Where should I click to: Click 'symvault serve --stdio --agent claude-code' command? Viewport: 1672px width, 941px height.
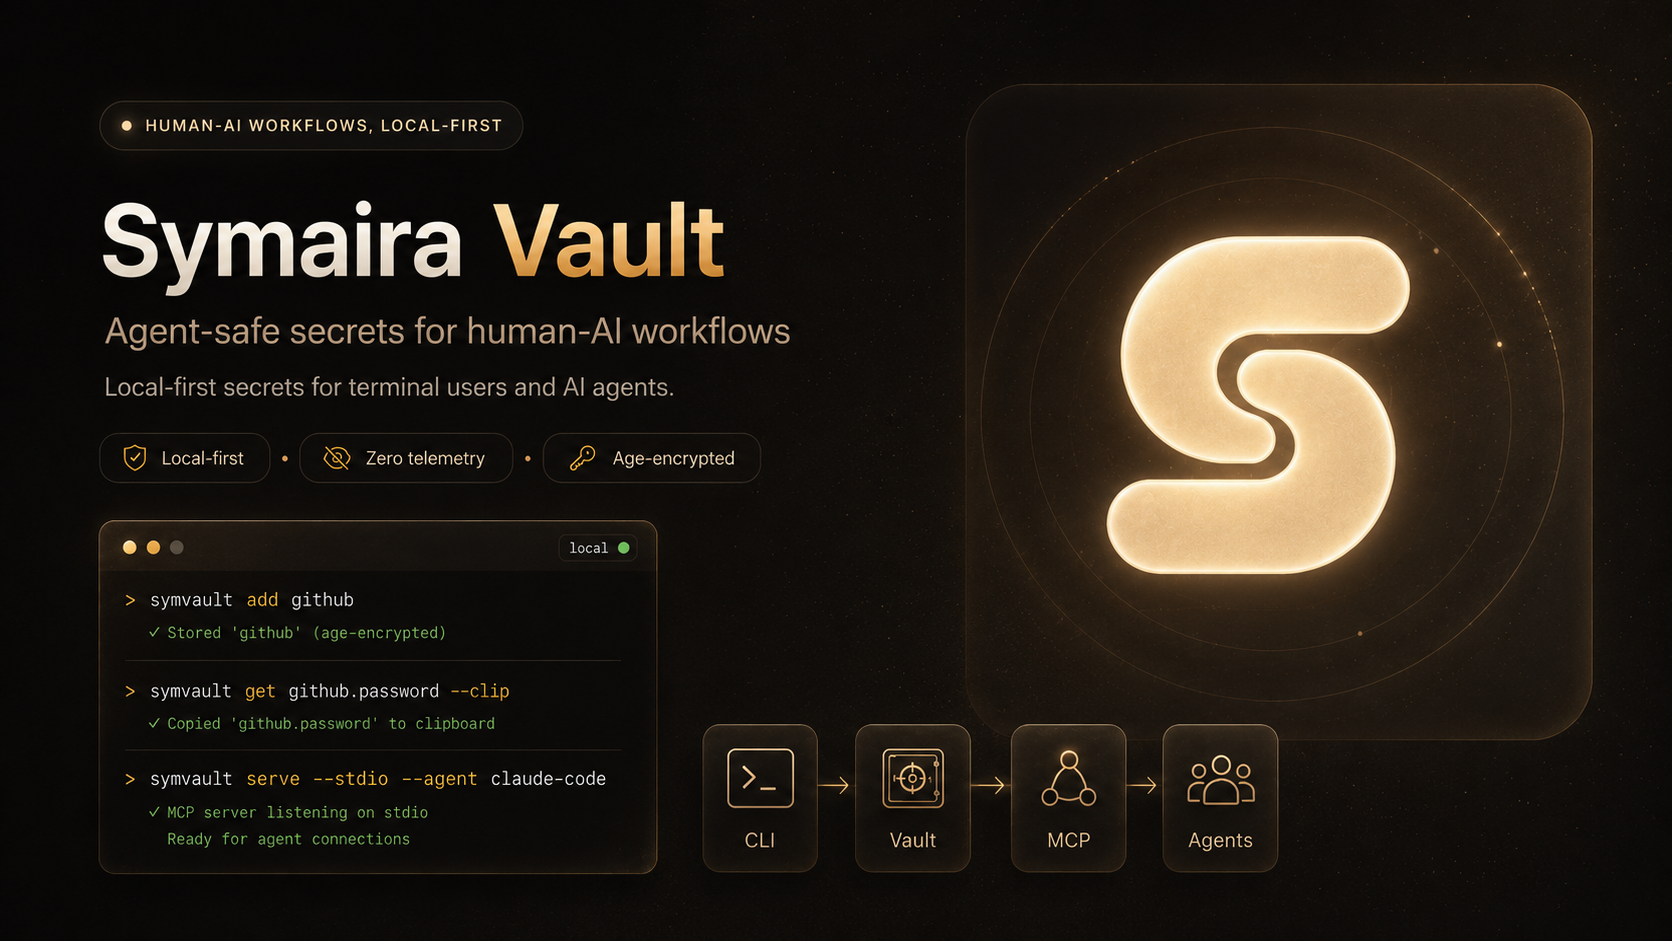(378, 779)
